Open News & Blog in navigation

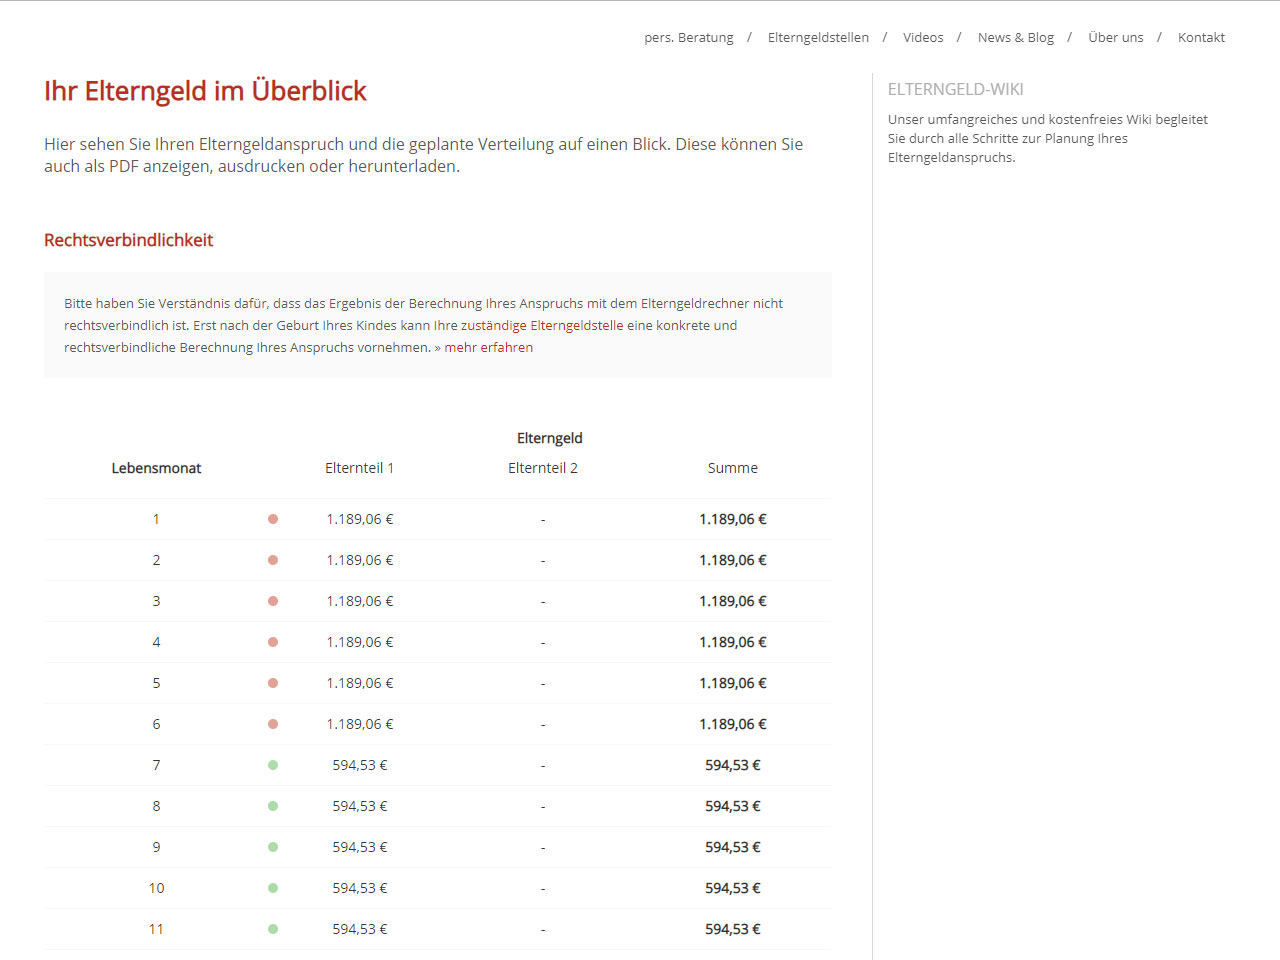[1016, 38]
